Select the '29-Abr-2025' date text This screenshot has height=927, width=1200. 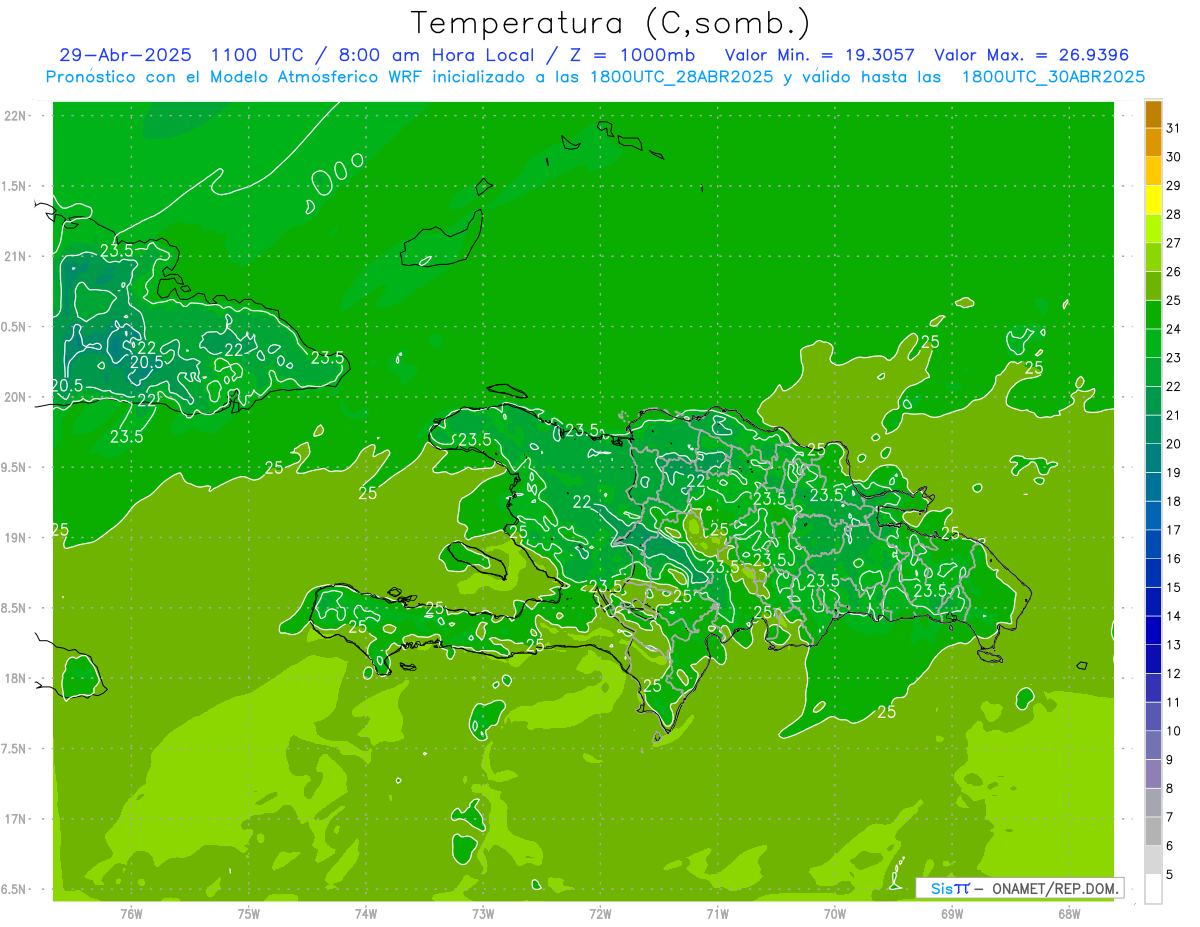127,55
